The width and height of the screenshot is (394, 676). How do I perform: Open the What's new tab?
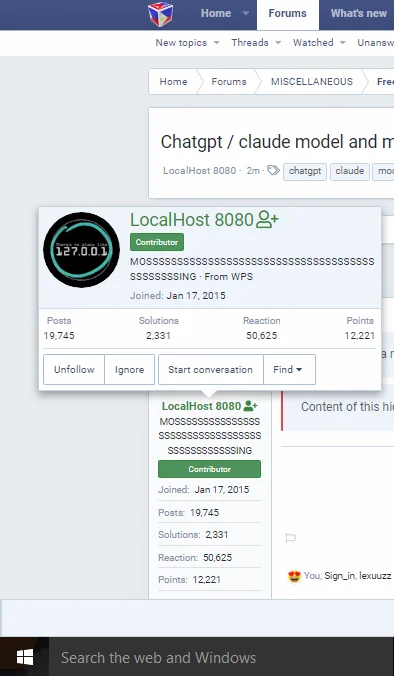(359, 13)
